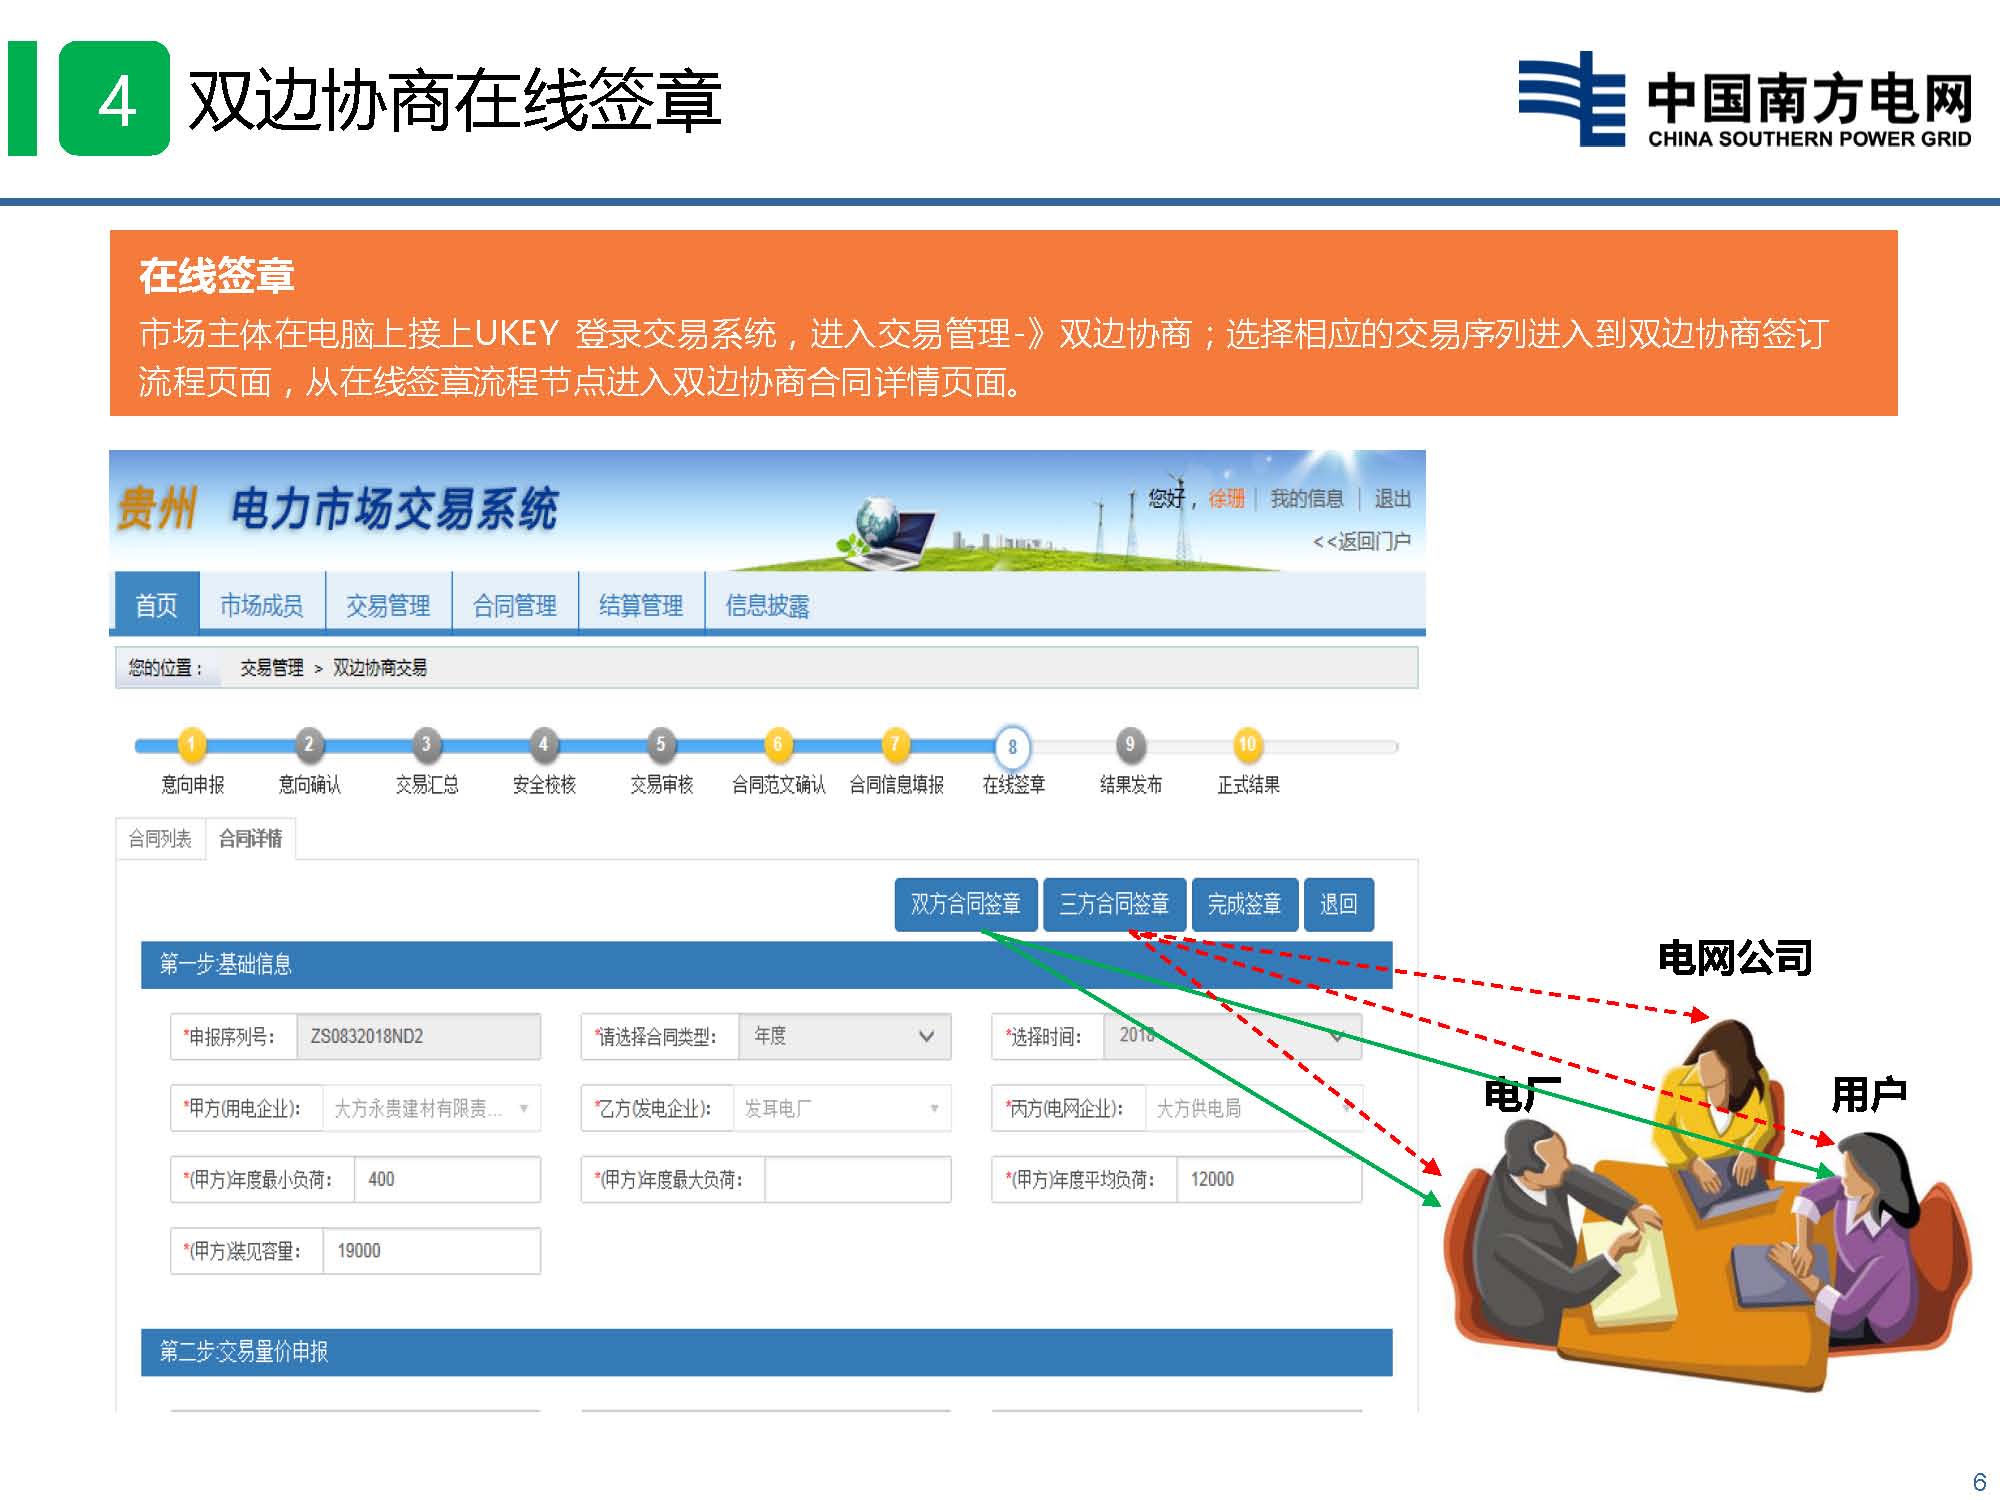This screenshot has width=2000, height=1500.
Task: Click the China Southern Power Grid logo
Action: point(1745,100)
